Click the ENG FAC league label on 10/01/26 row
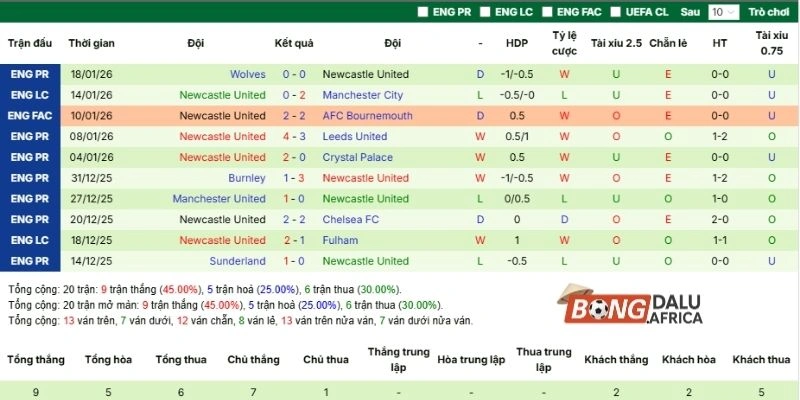The width and height of the screenshot is (800, 400). 28,116
